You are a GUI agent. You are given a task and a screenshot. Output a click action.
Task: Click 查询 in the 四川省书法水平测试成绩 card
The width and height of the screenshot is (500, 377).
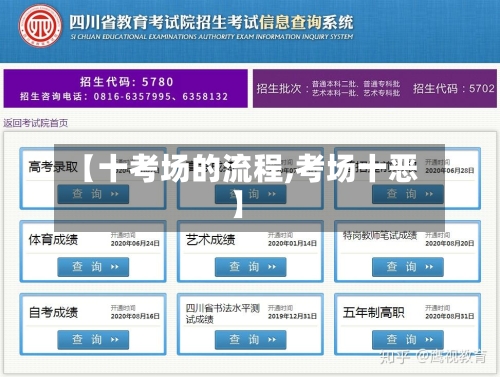click(250, 340)
